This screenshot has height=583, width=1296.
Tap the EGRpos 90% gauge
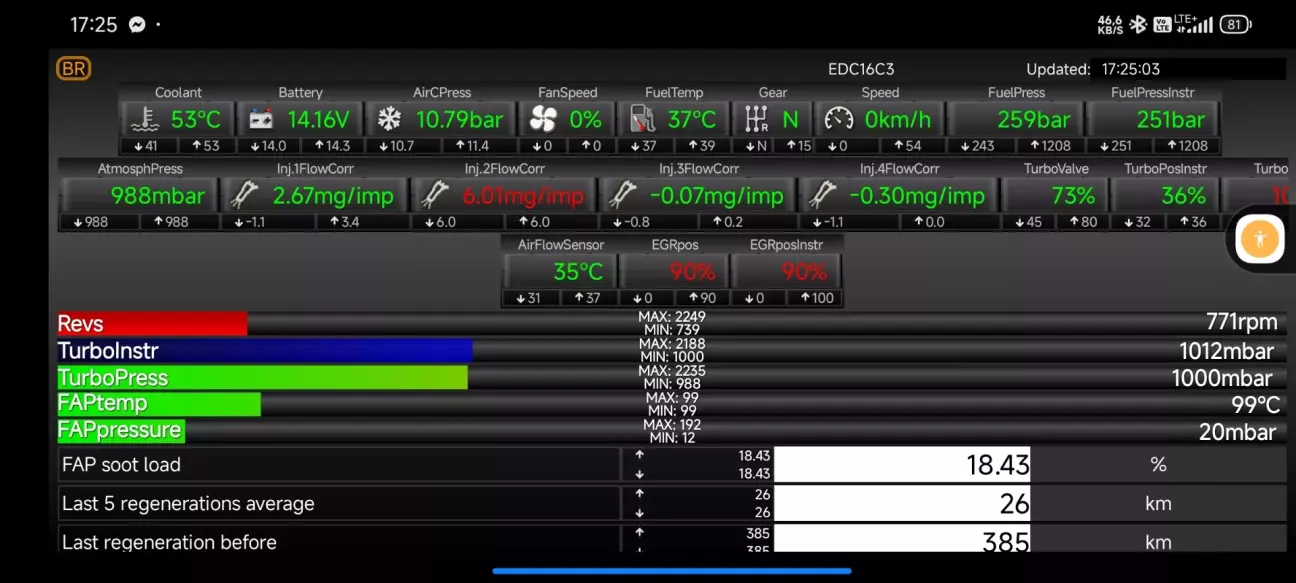click(x=674, y=271)
